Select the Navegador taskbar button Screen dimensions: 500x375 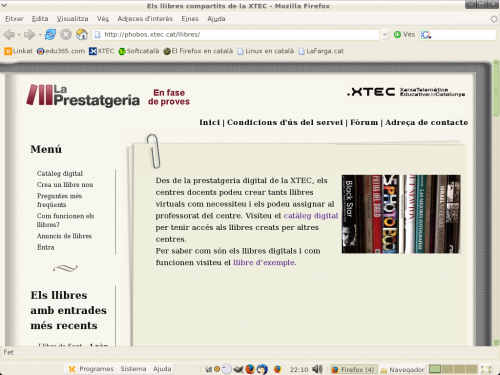coord(403,369)
